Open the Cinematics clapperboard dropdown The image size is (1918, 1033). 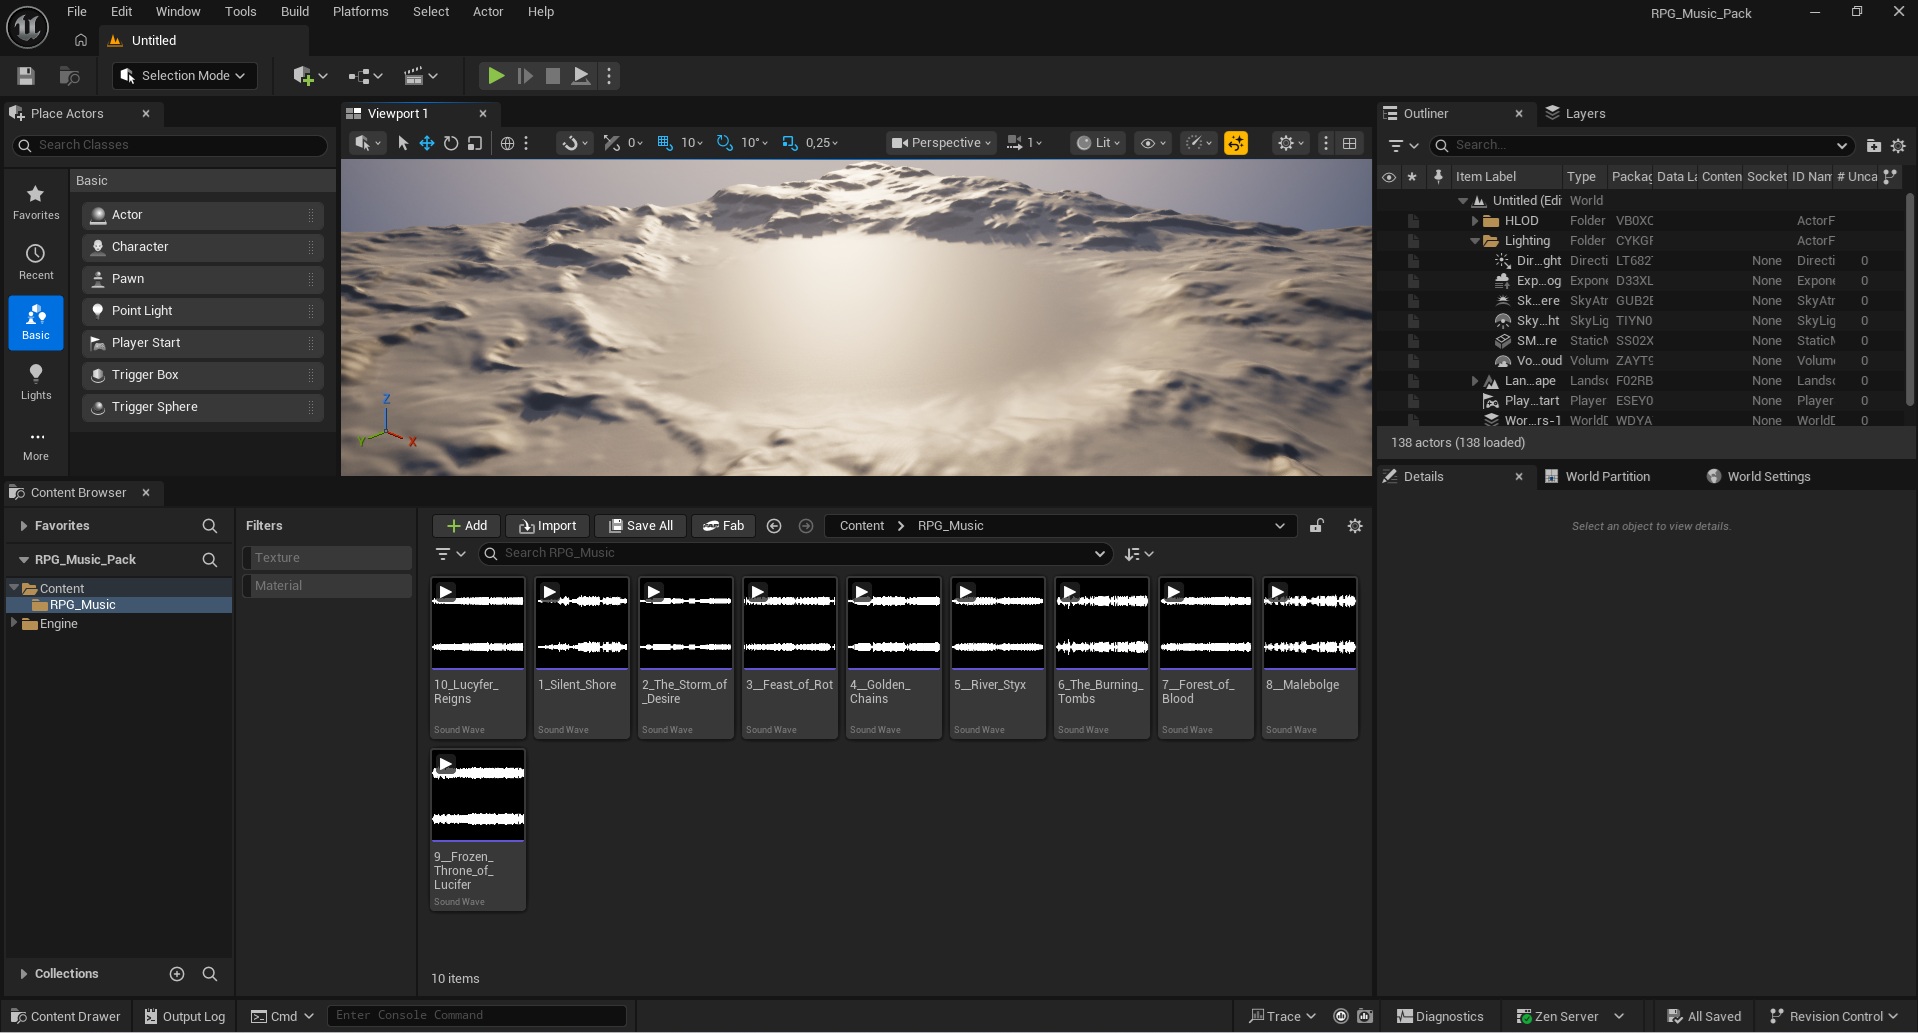point(420,76)
